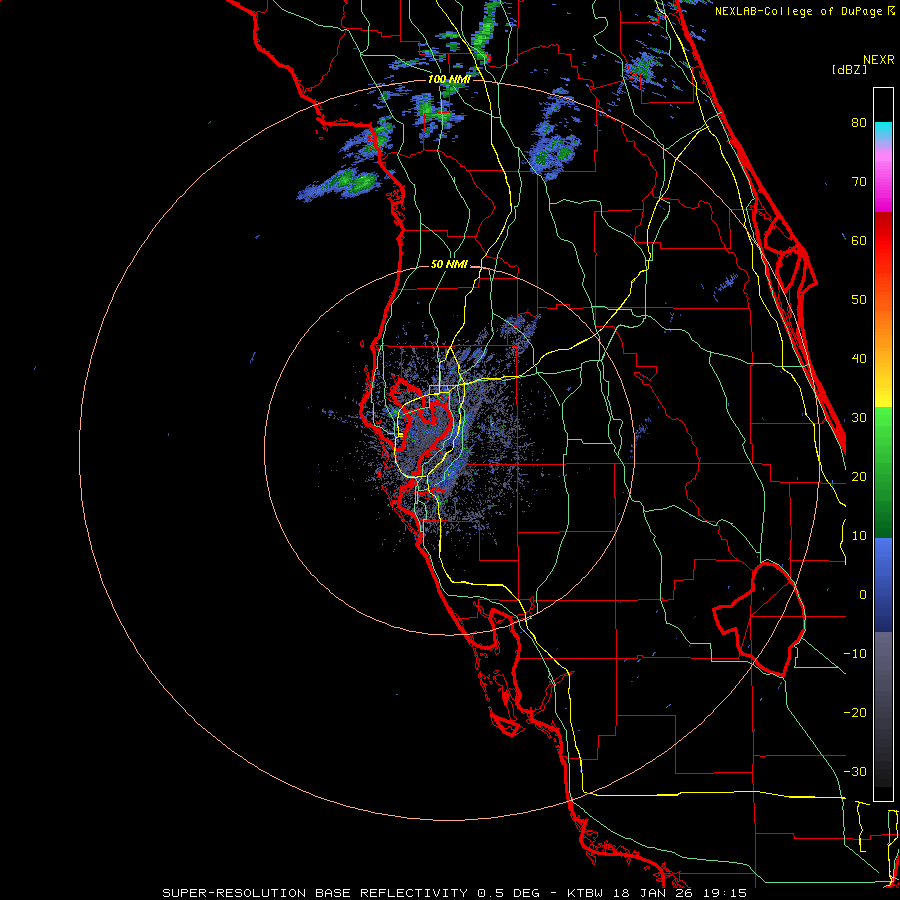
Task: Select the 50 NMI range ring label
Action: (449, 264)
